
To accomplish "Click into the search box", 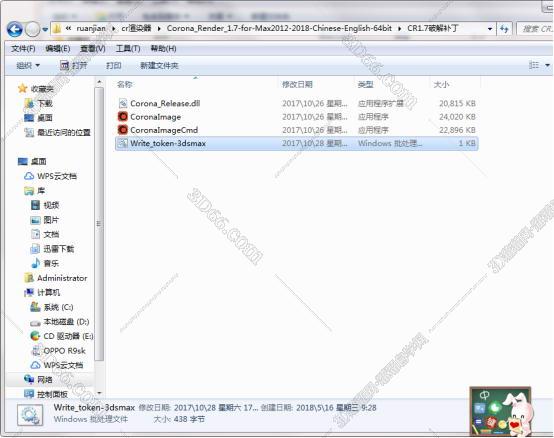I will 535,29.
